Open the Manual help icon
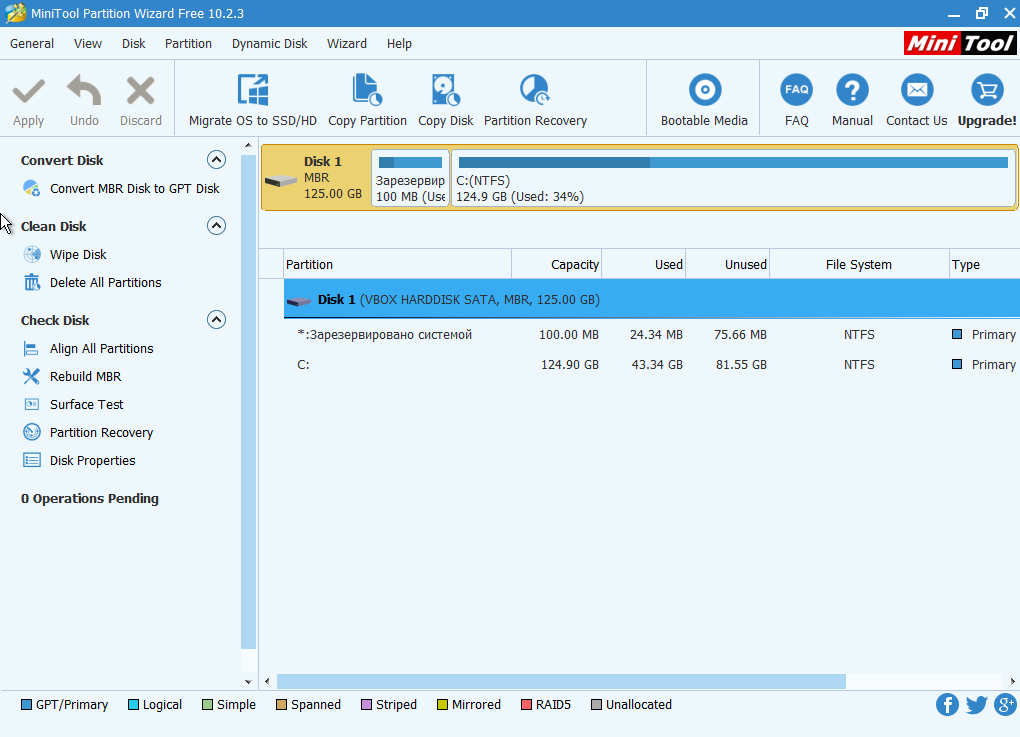 [852, 91]
